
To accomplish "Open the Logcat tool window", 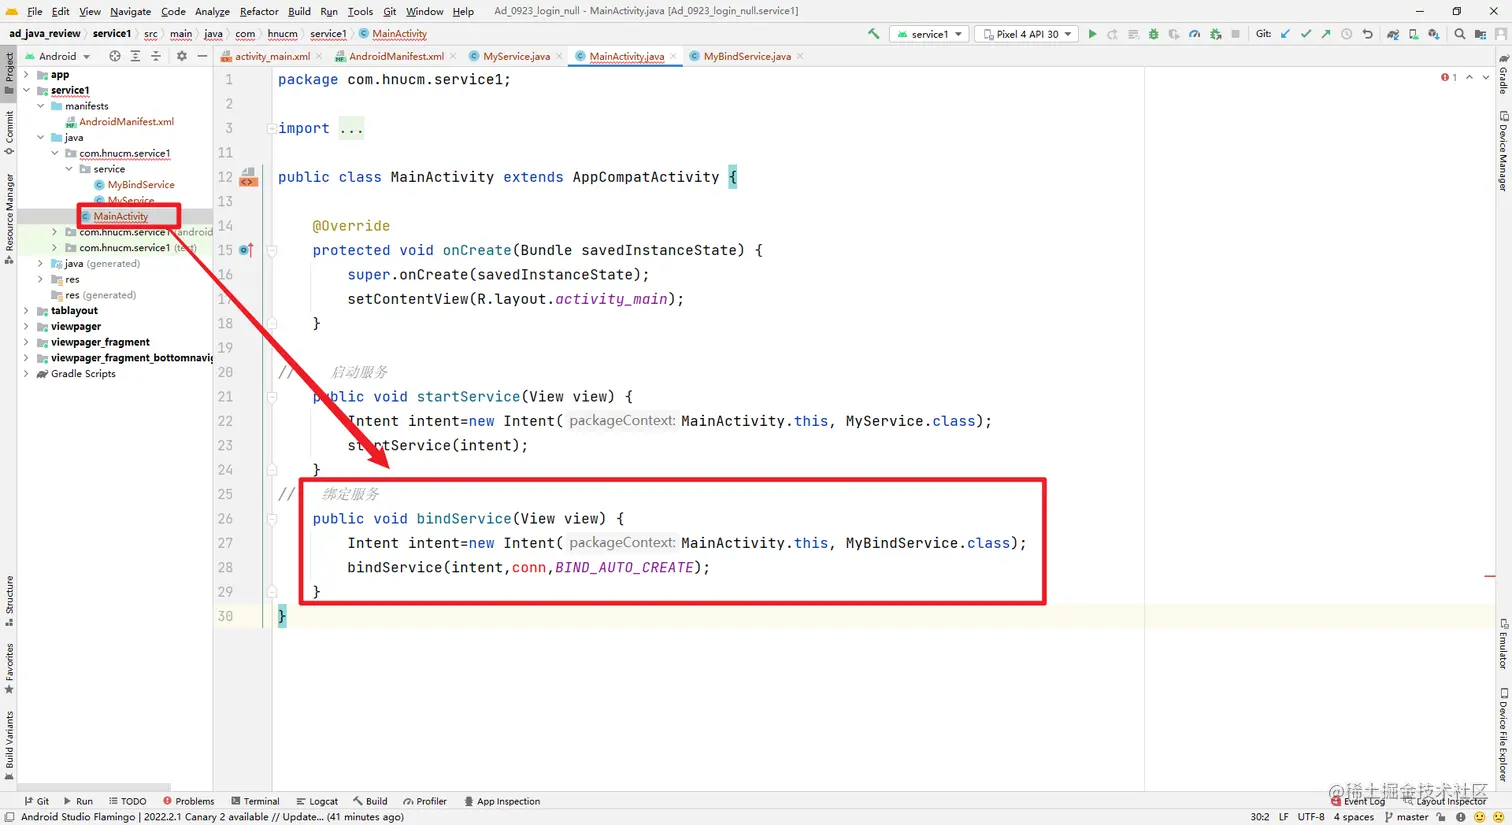I will pos(317,801).
